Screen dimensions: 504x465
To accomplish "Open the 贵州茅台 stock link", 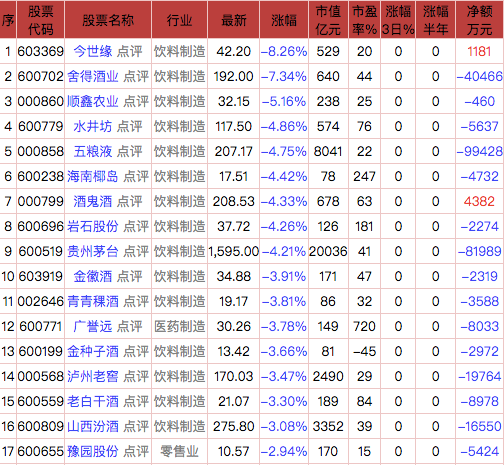I will coord(93,251).
